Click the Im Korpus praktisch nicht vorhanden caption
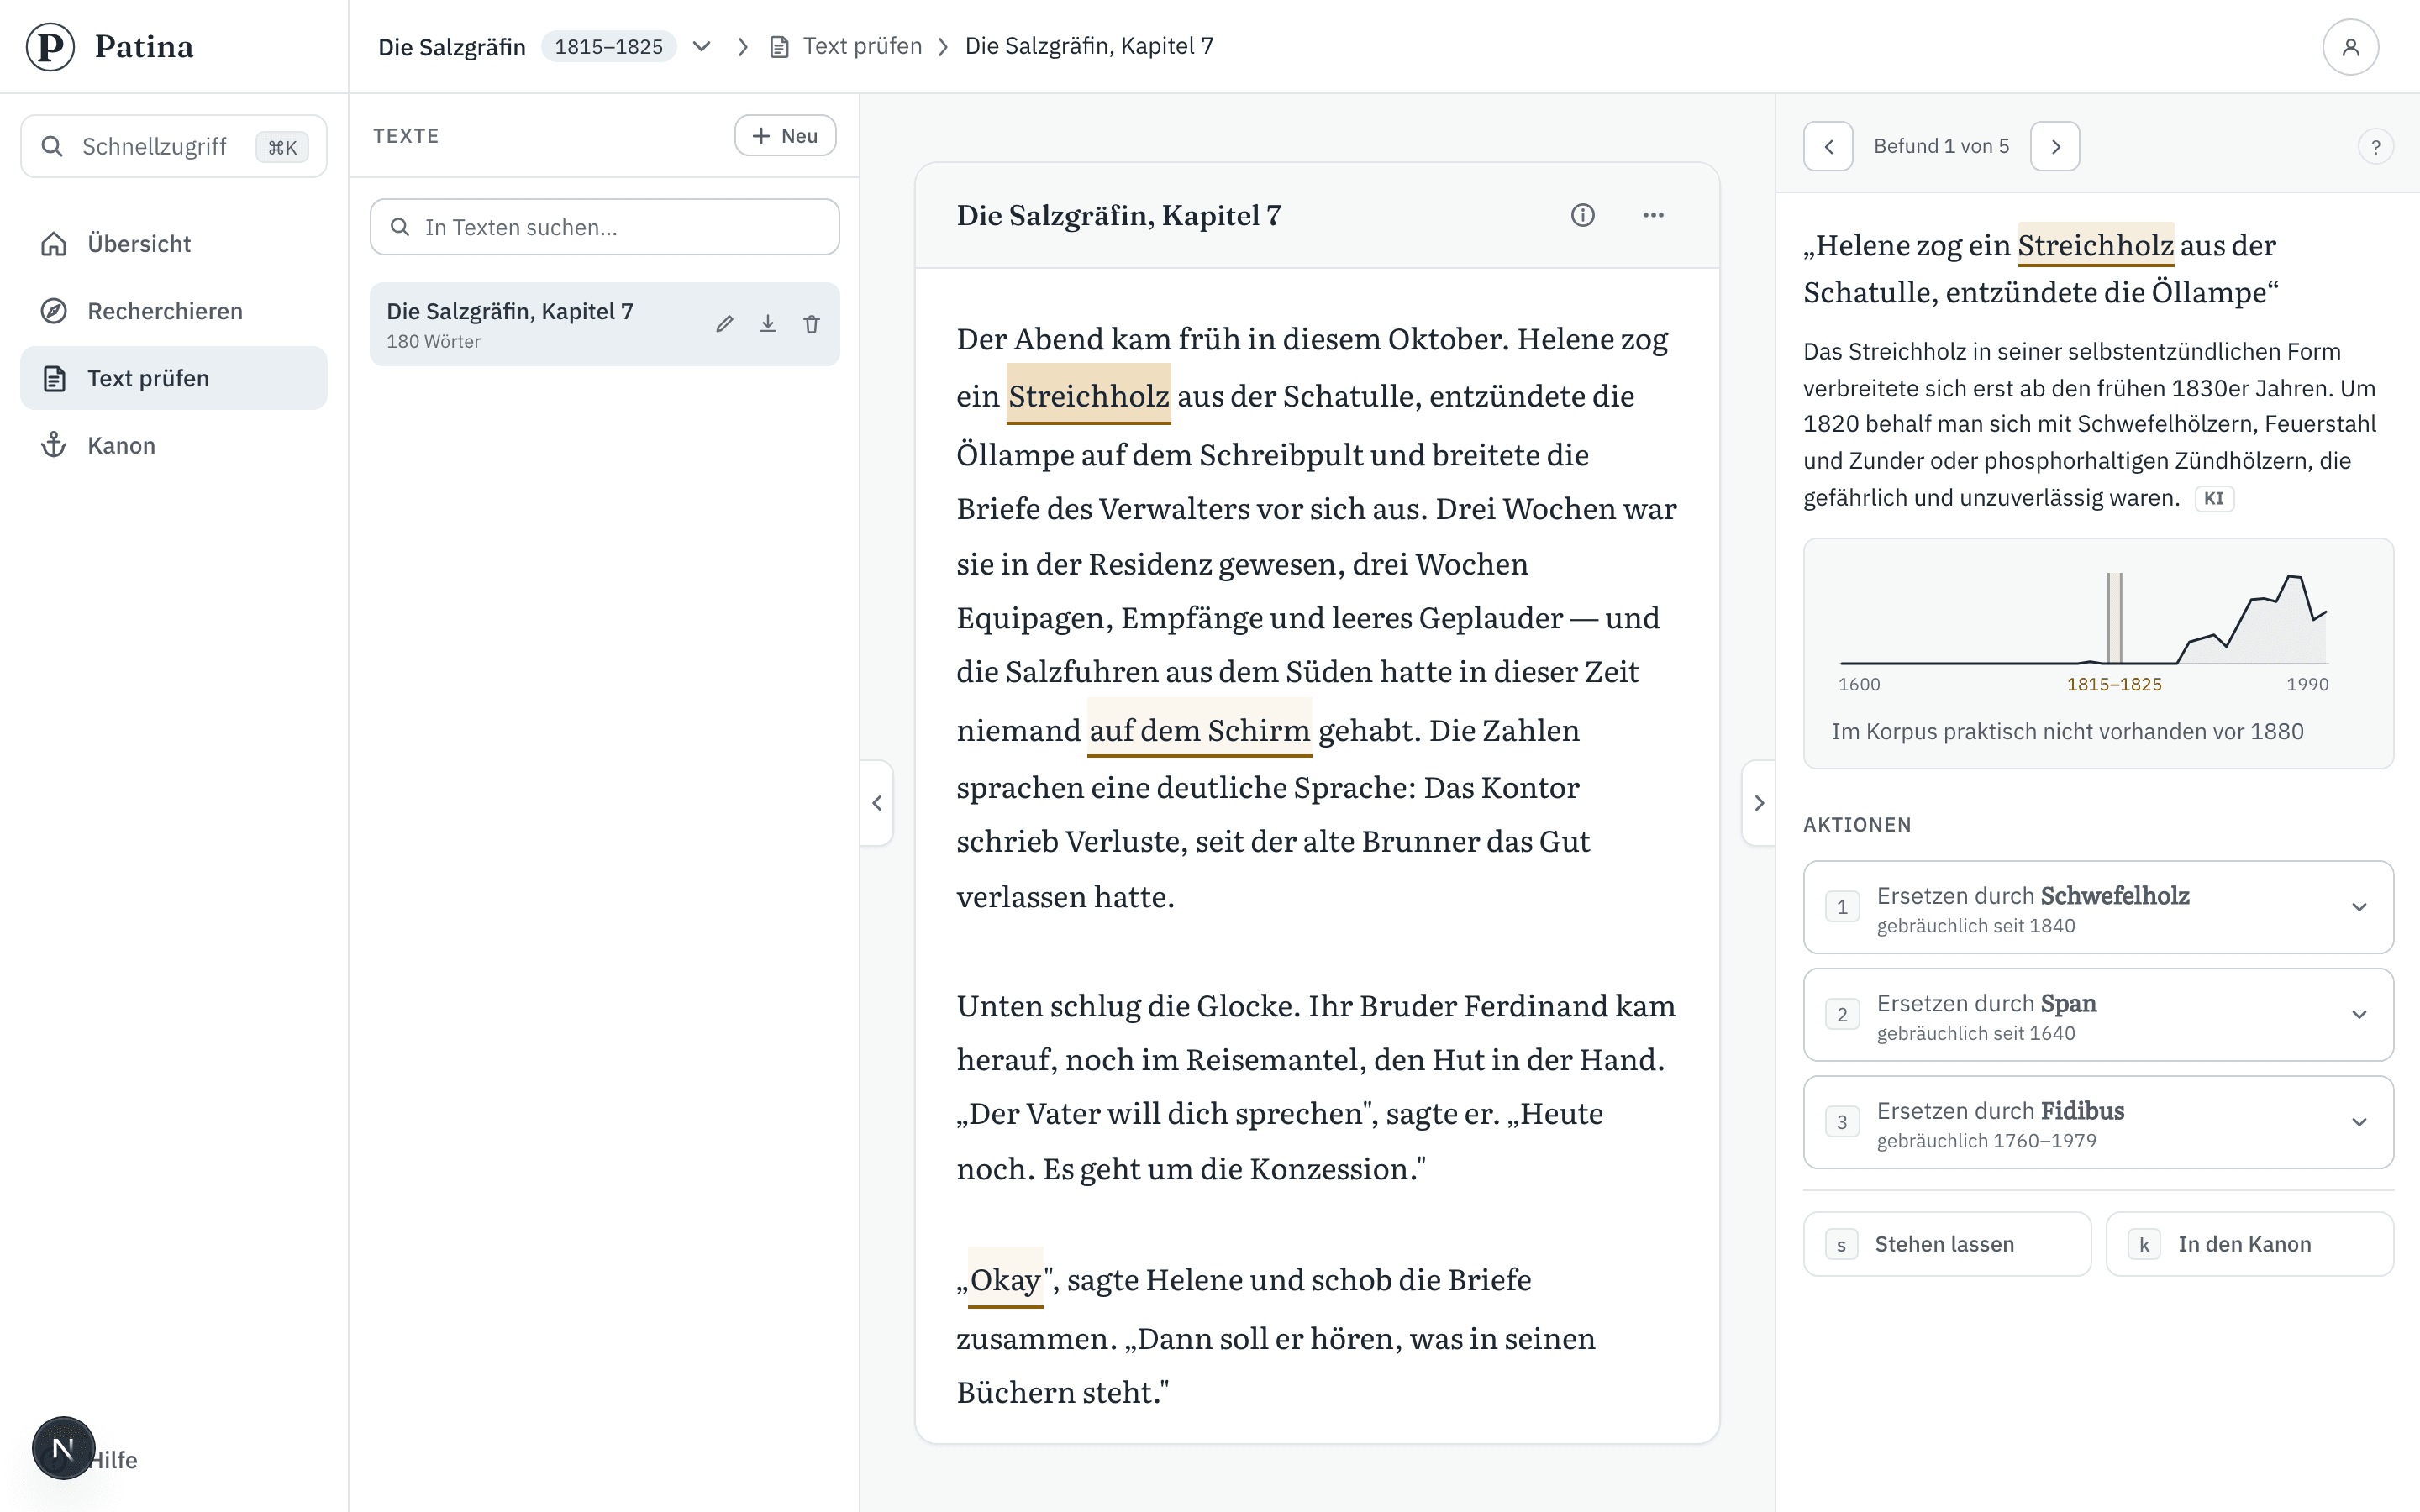This screenshot has width=2420, height=1512. (2067, 731)
